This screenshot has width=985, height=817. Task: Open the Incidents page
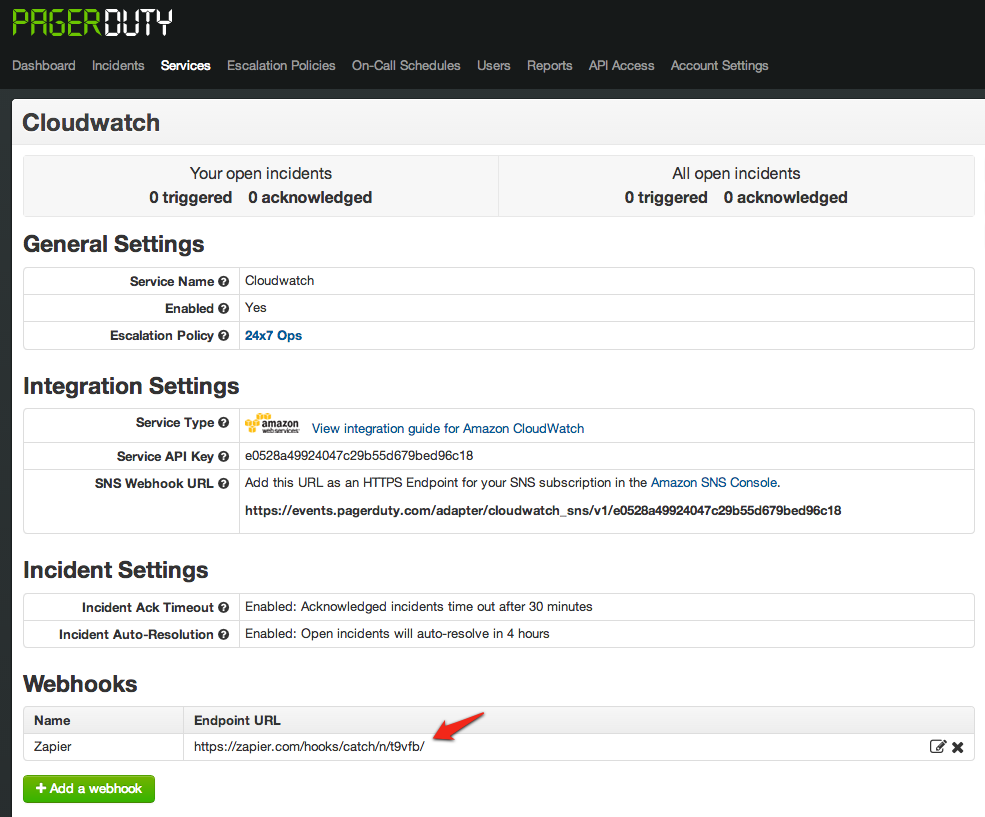point(118,65)
